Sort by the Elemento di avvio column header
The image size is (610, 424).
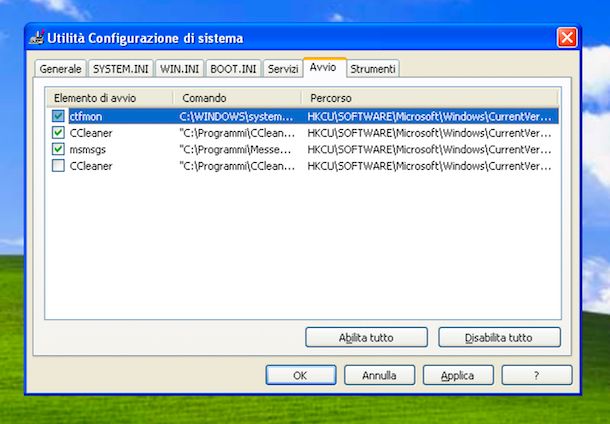[x=109, y=98]
